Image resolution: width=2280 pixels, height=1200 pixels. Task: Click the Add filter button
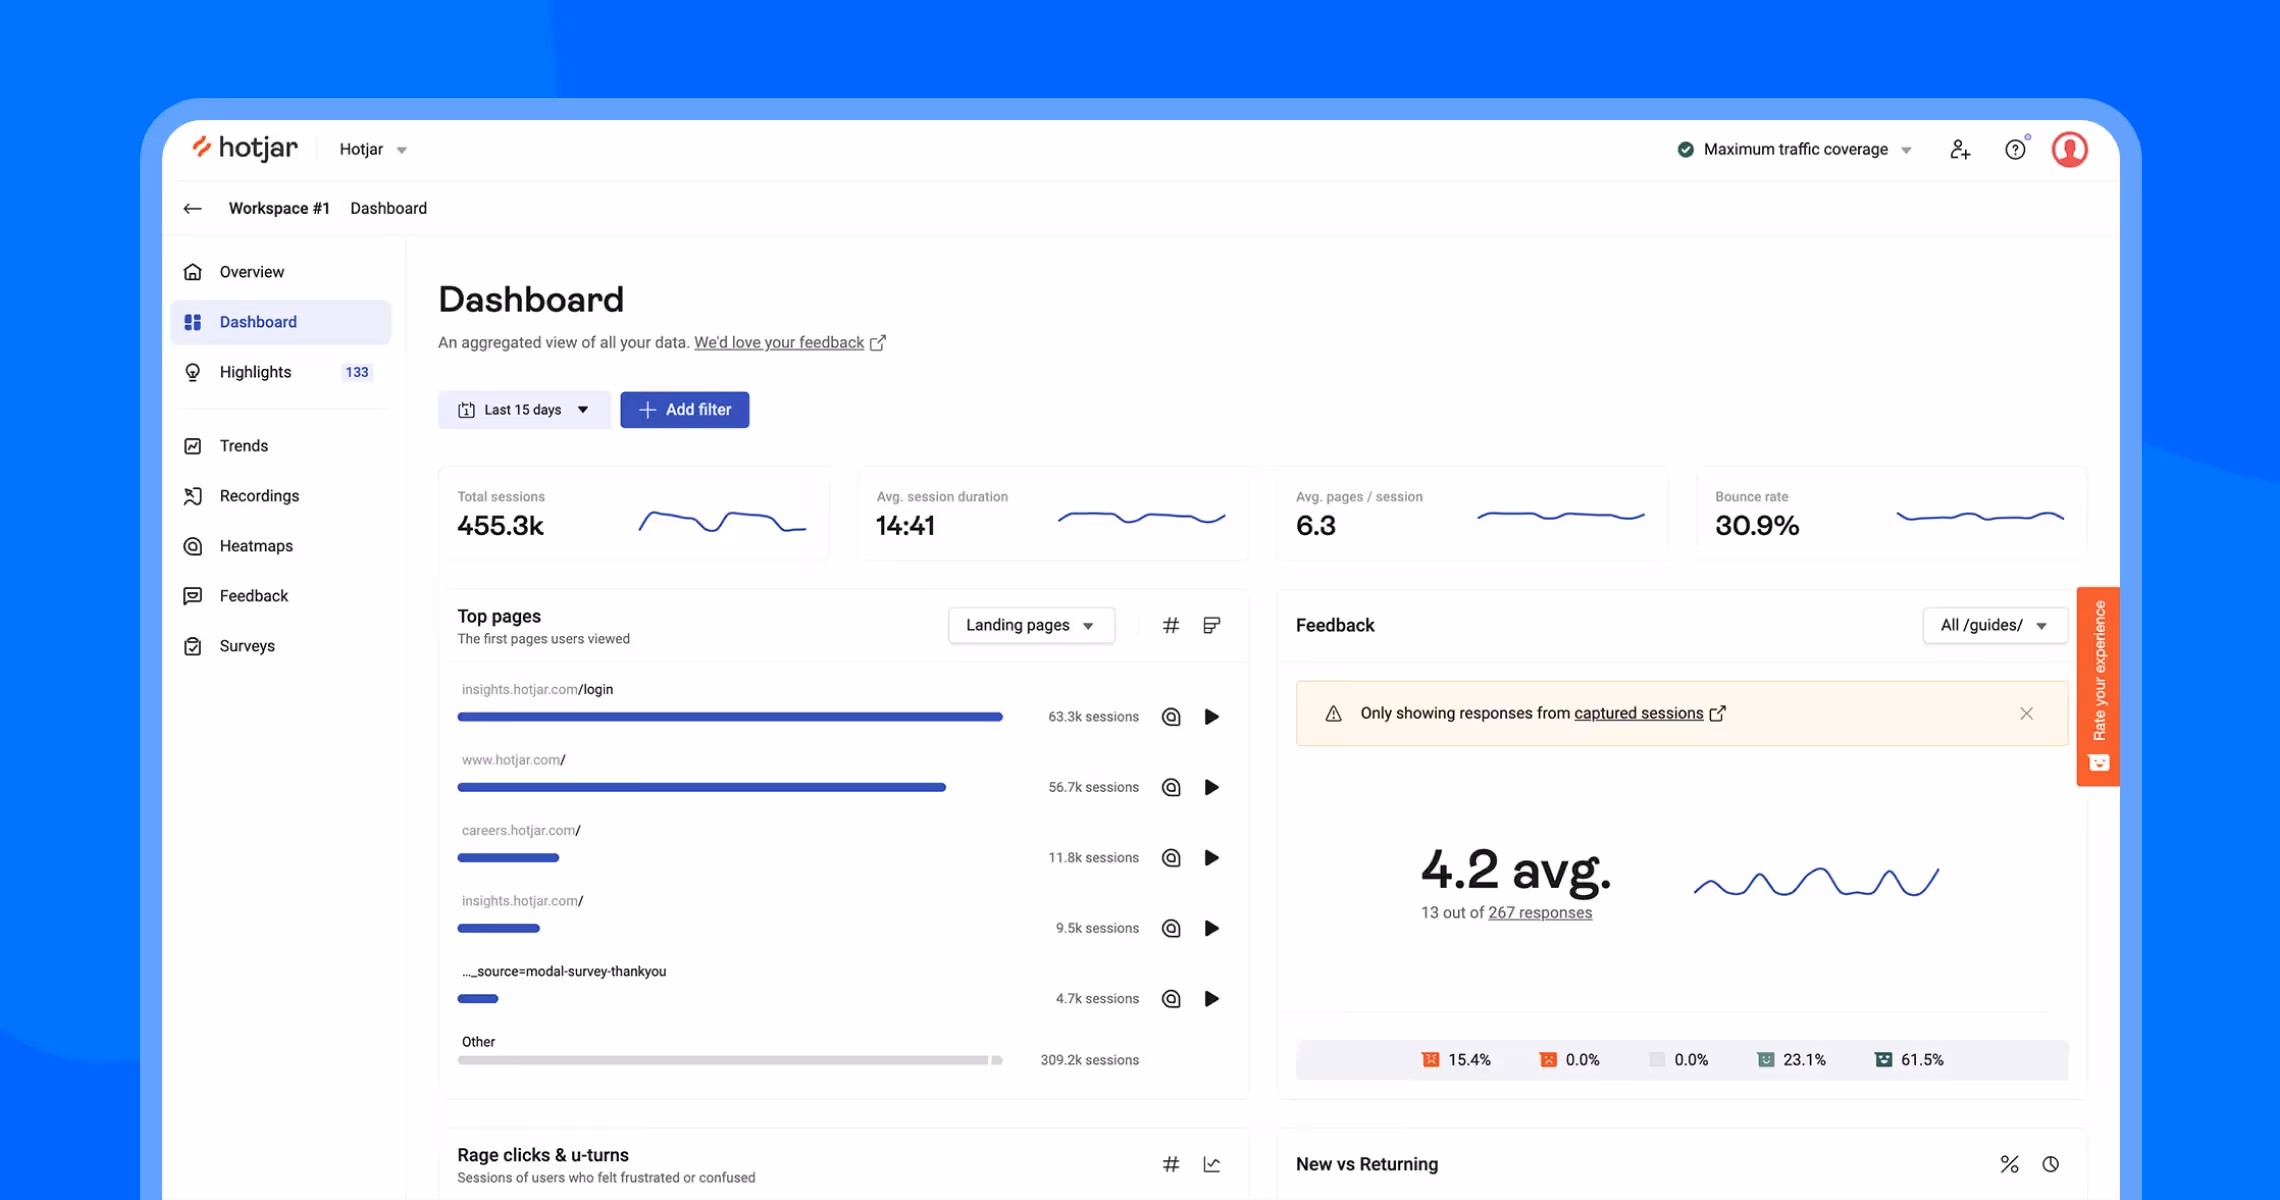[684, 409]
